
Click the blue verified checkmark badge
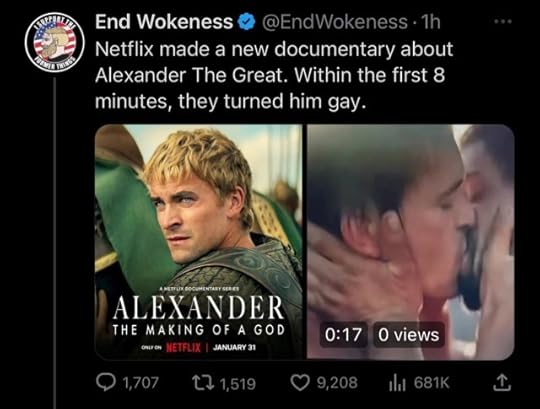[x=247, y=22]
